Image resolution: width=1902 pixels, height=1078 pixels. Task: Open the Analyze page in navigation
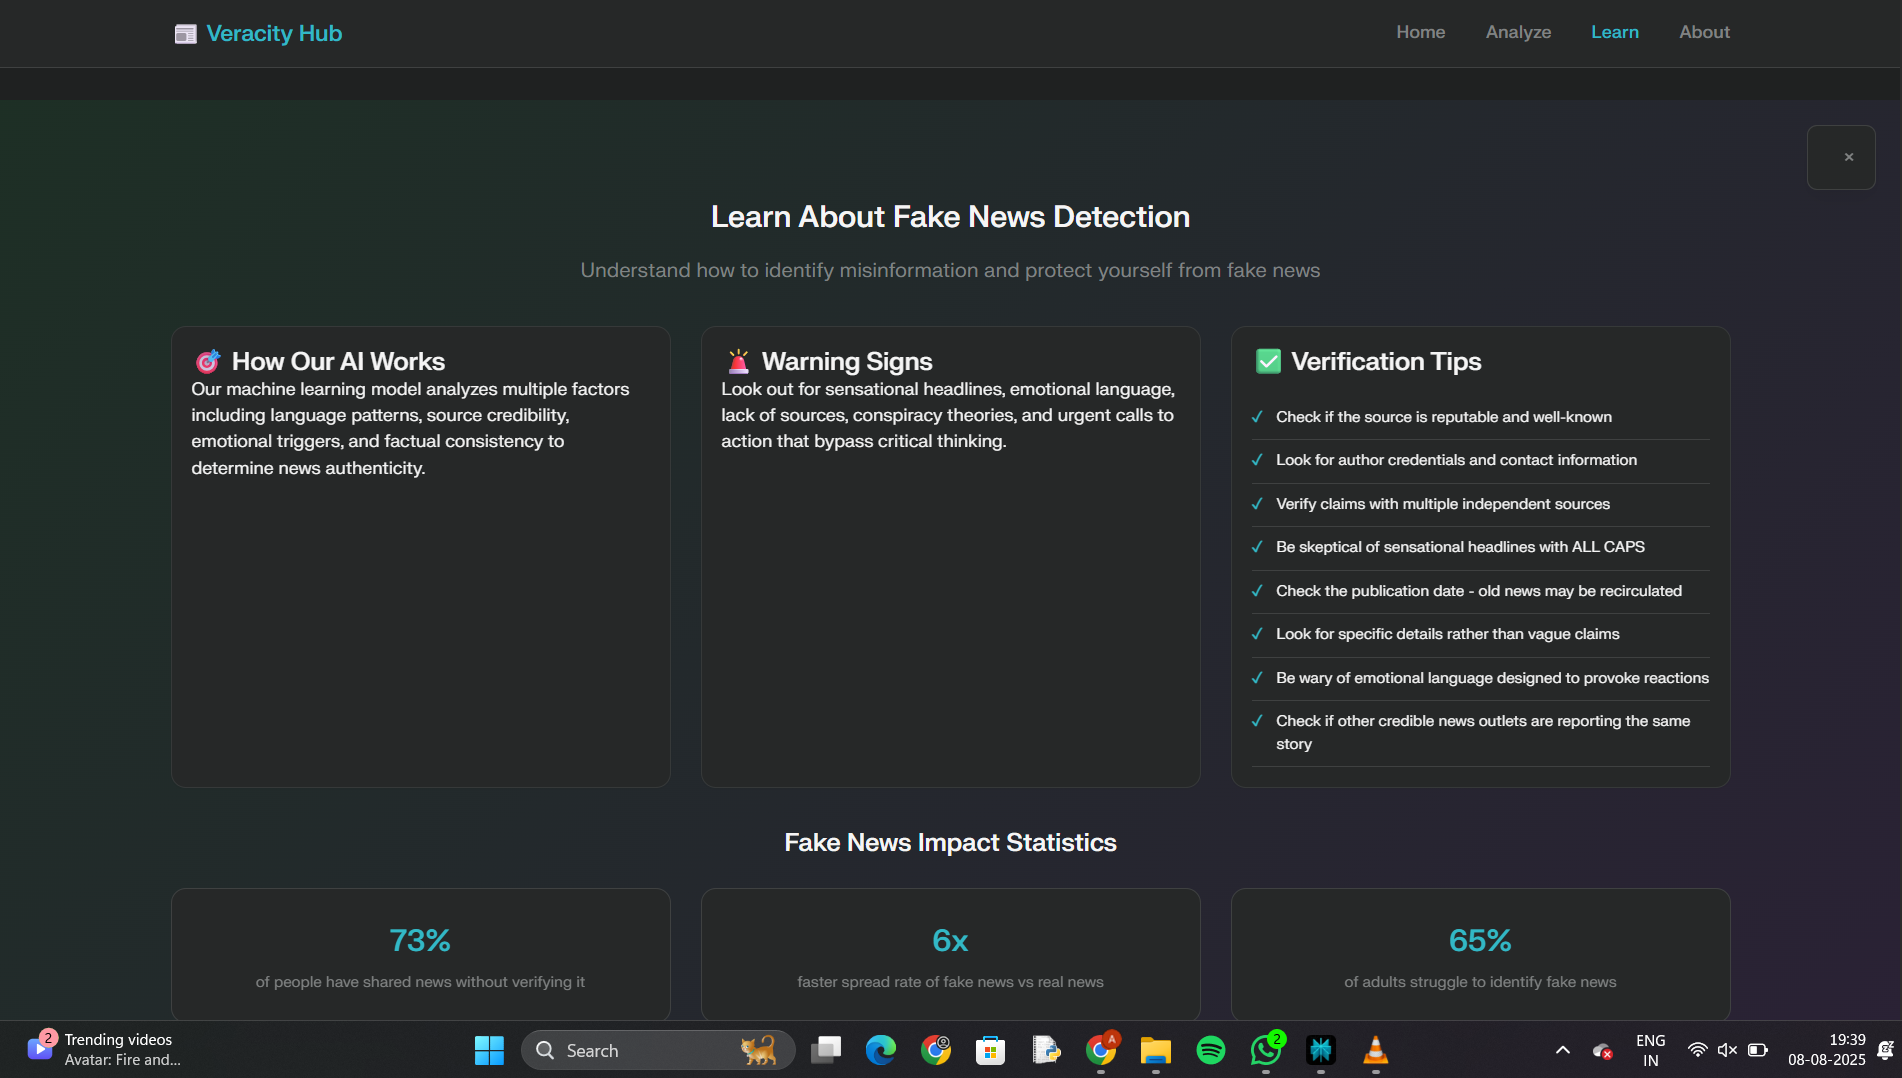point(1518,32)
